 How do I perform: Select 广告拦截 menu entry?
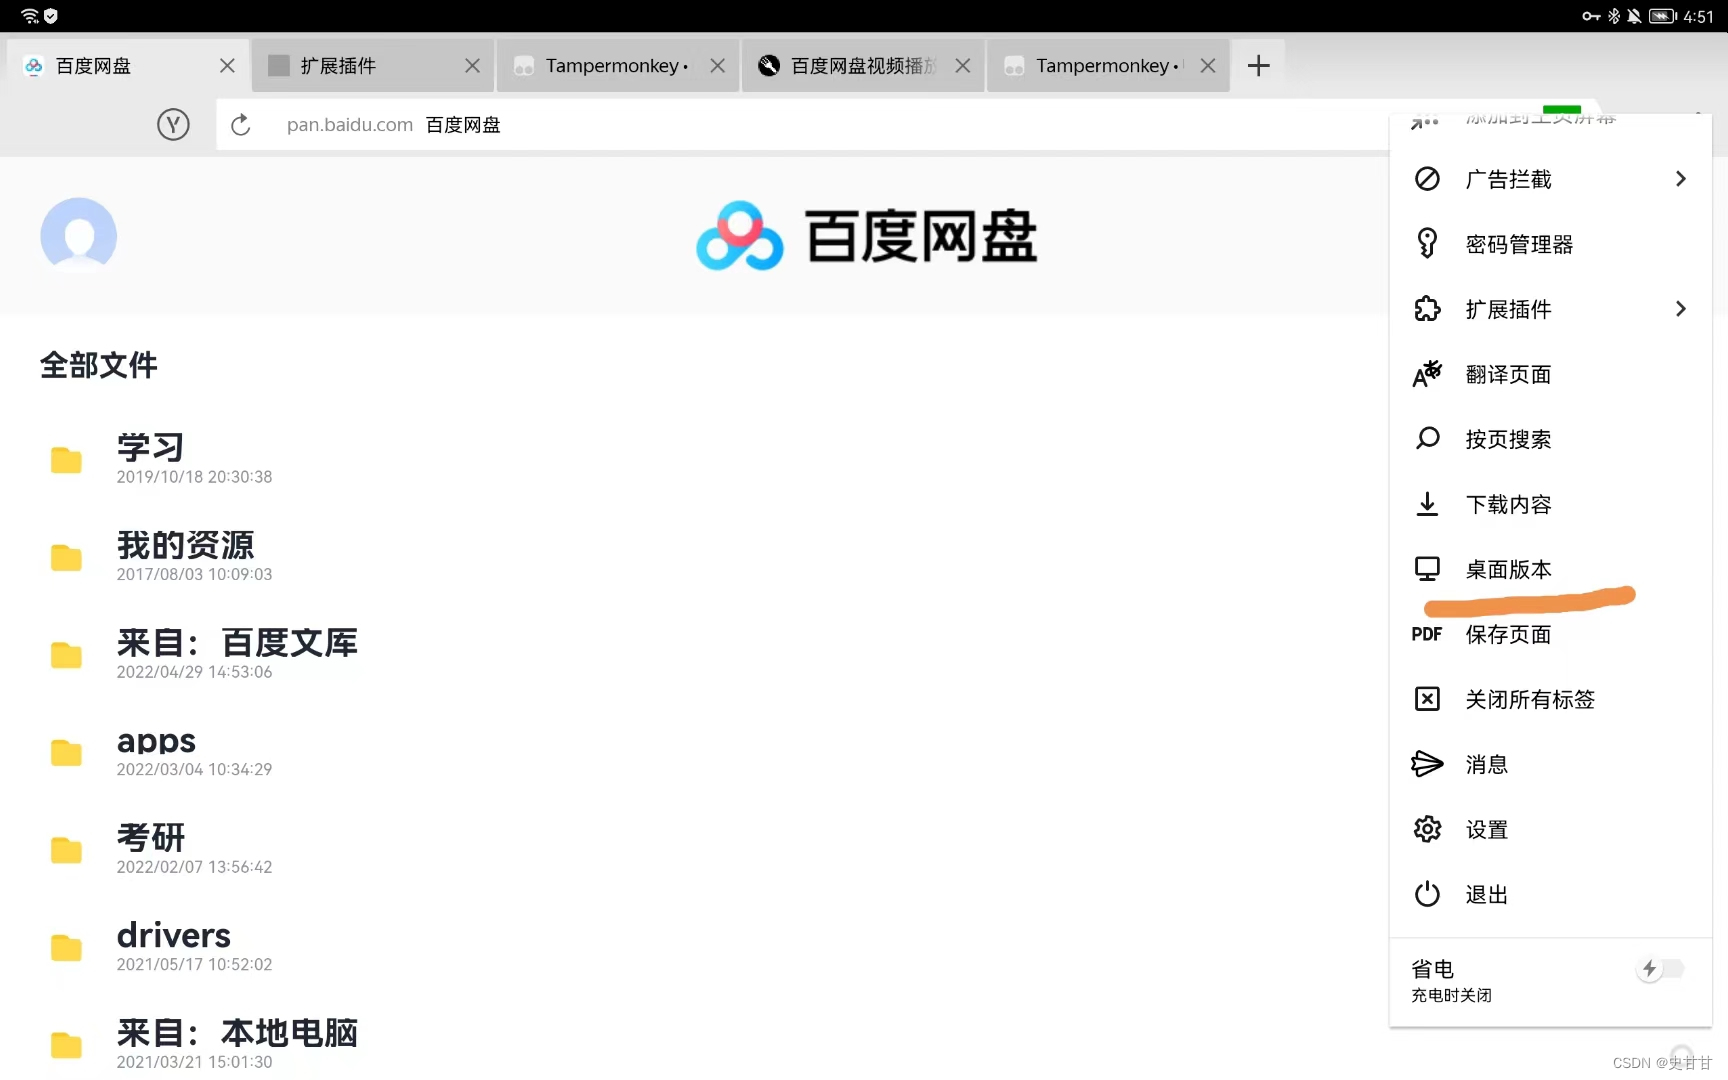(x=1550, y=179)
